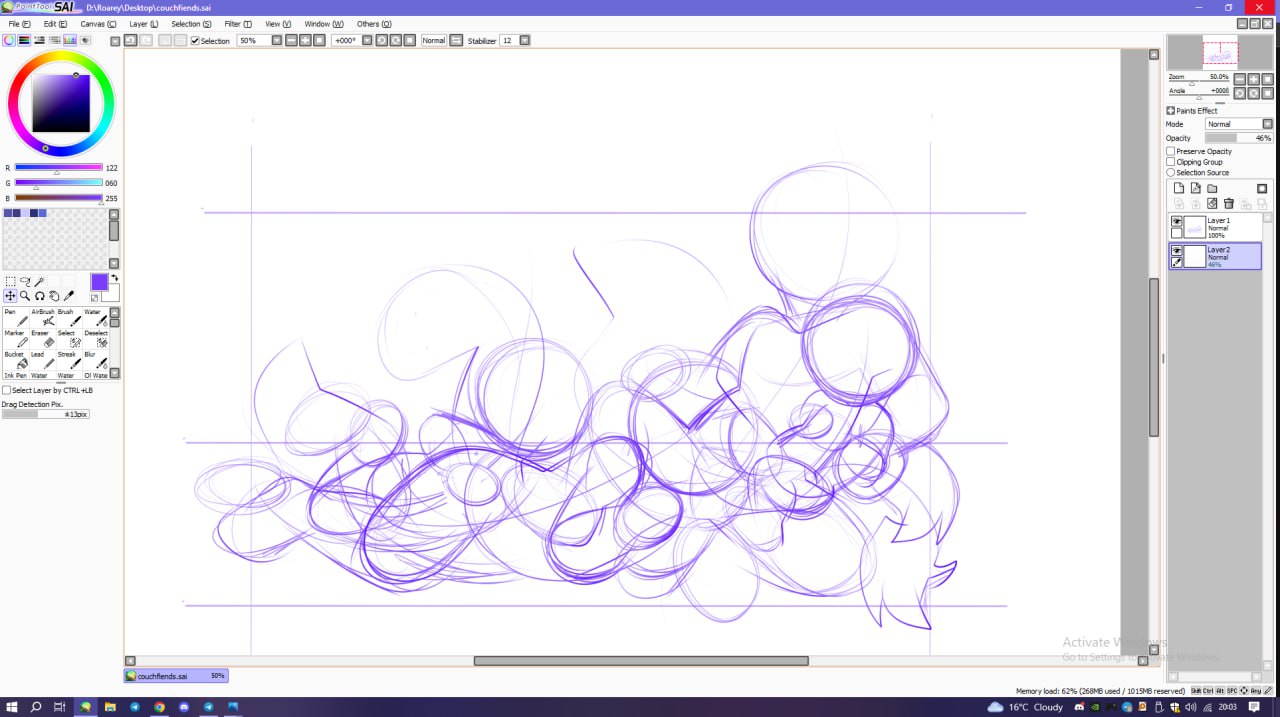Select the rectangular selection tool
The height and width of the screenshot is (717, 1280).
coord(10,282)
